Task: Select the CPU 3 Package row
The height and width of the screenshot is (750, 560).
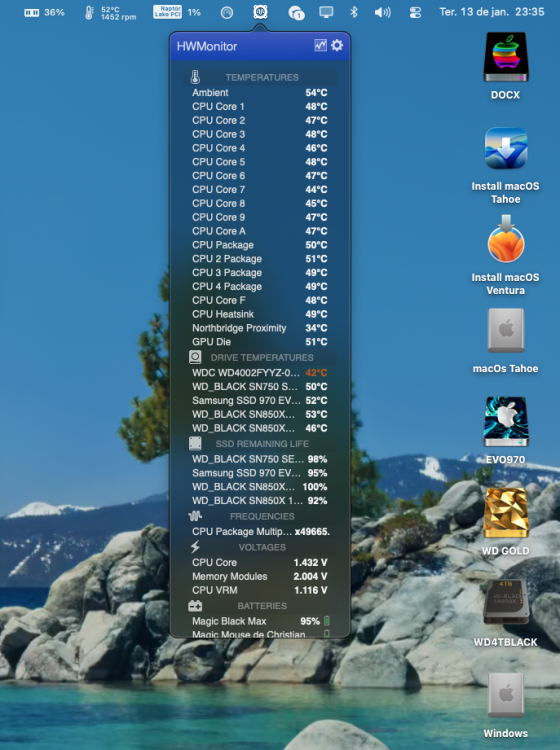Action: point(260,273)
